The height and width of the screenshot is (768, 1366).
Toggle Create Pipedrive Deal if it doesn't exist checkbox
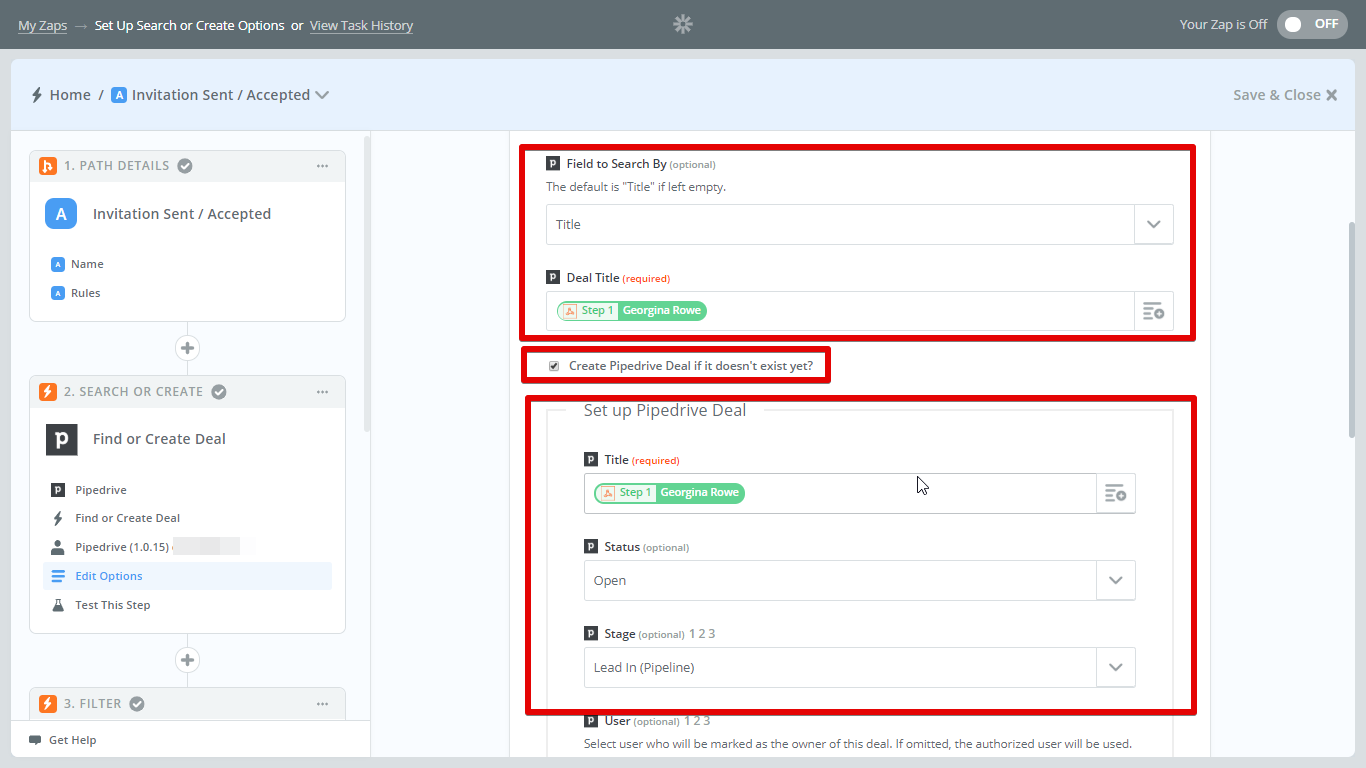(554, 366)
